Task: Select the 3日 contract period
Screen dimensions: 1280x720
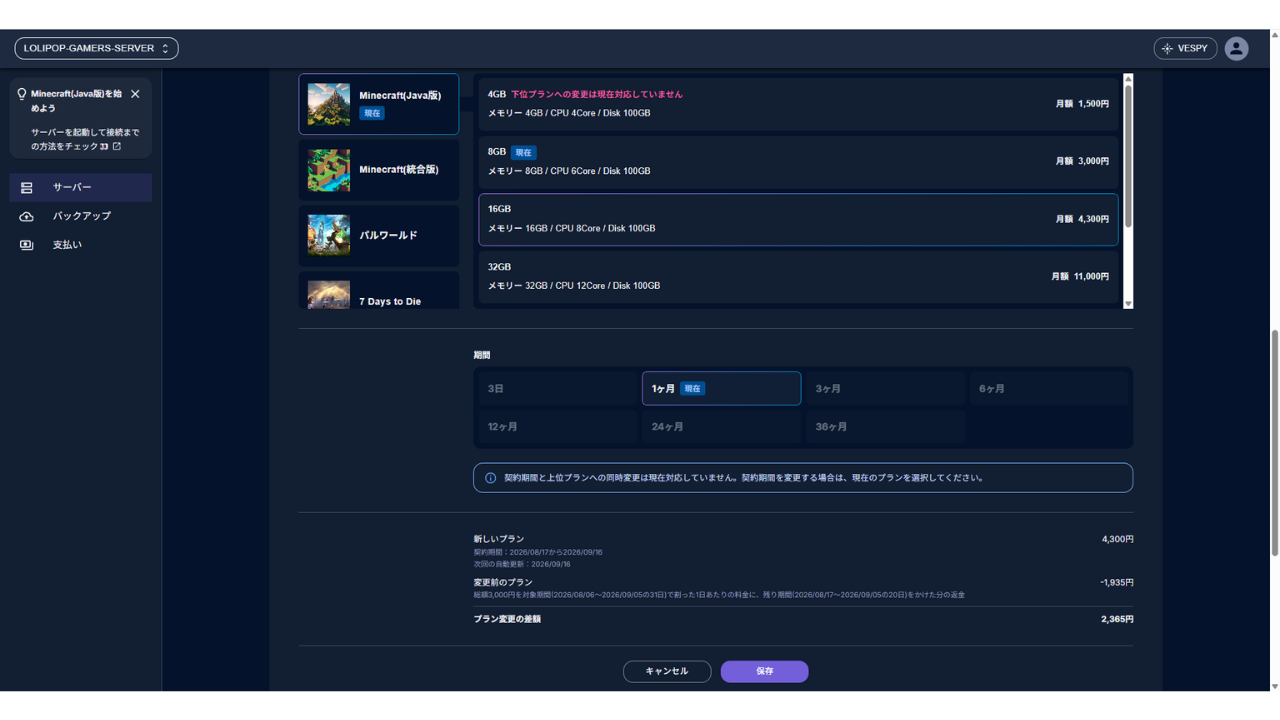Action: pyautogui.click(x=558, y=389)
